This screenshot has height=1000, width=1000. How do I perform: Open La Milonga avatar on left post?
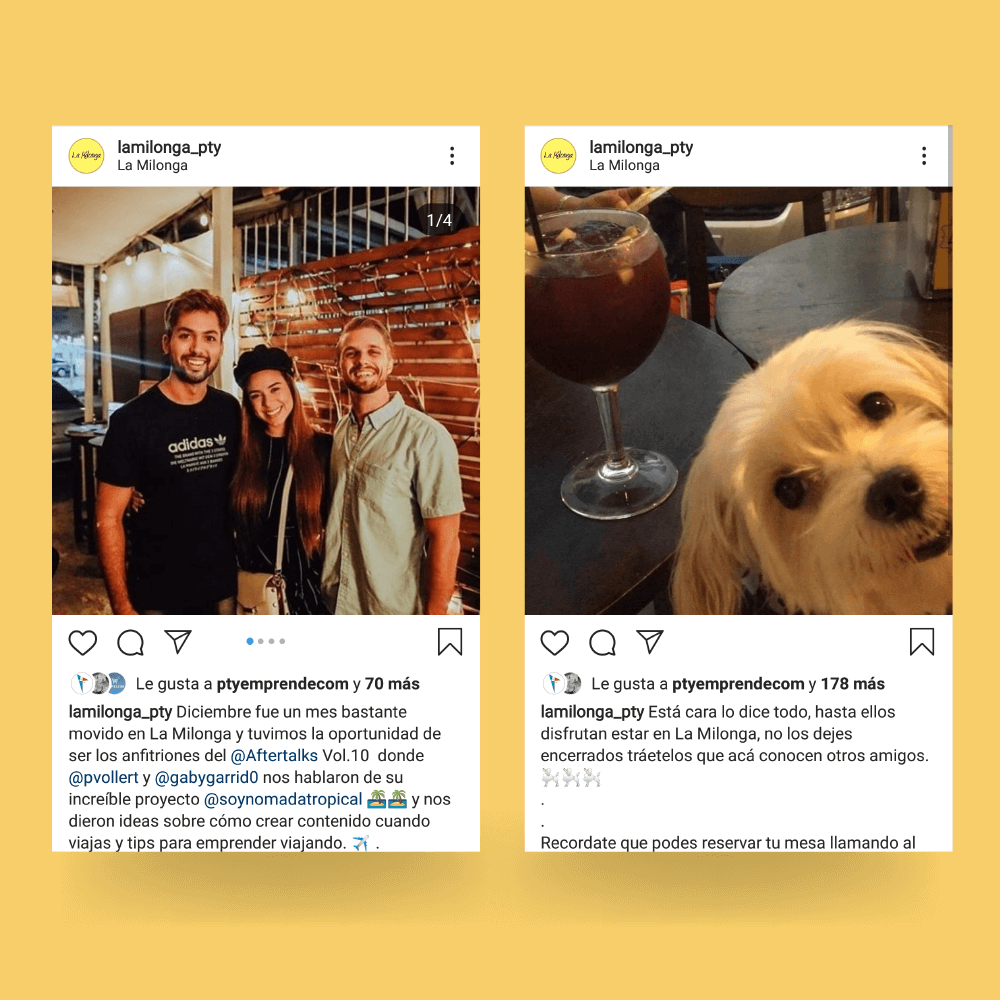tap(86, 156)
